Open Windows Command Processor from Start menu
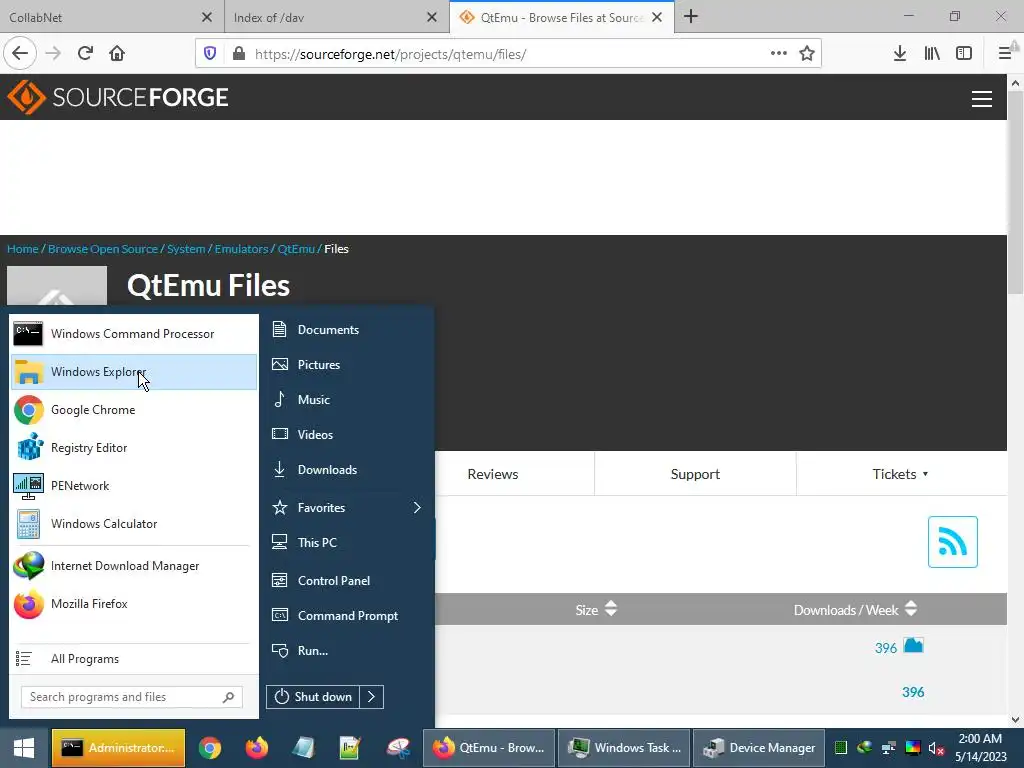 [x=133, y=334]
